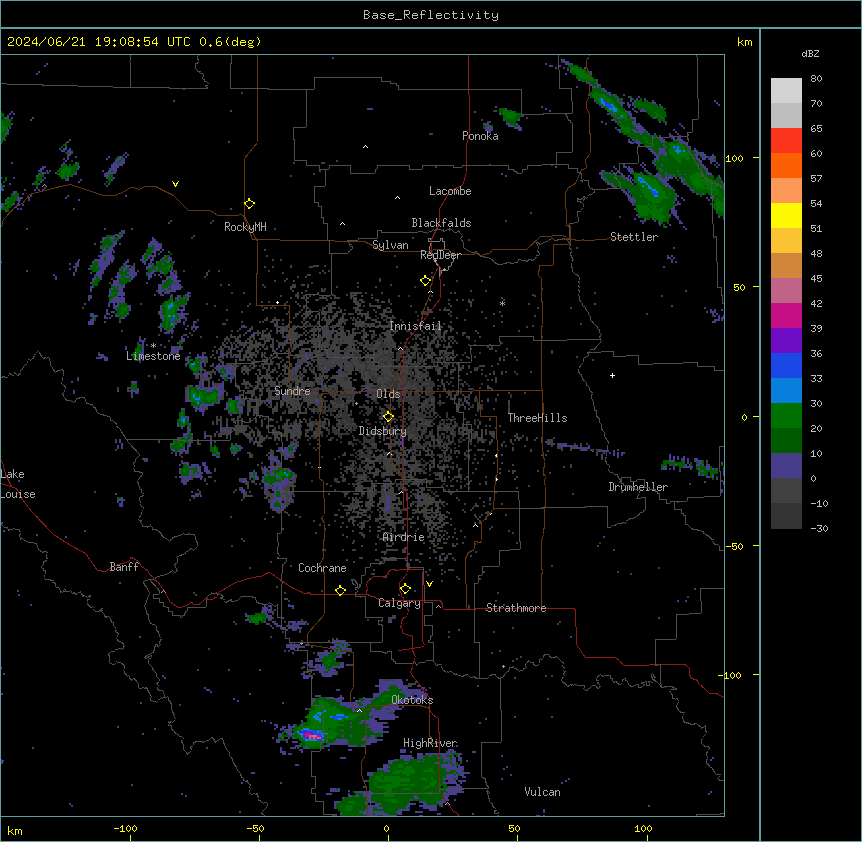Click the magenta storm core west of Okotoks
Image resolution: width=862 pixels, height=842 pixels.
coord(312,735)
